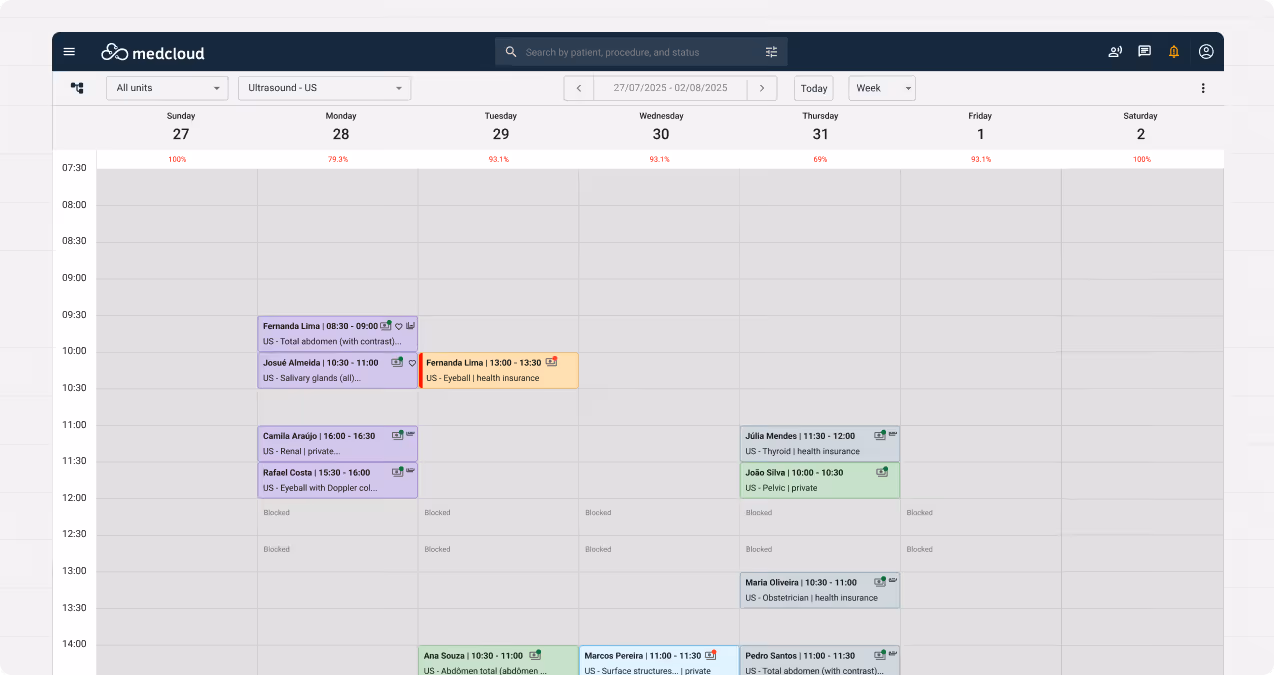
Task: Open the orange notifications bell
Action: pos(1174,51)
